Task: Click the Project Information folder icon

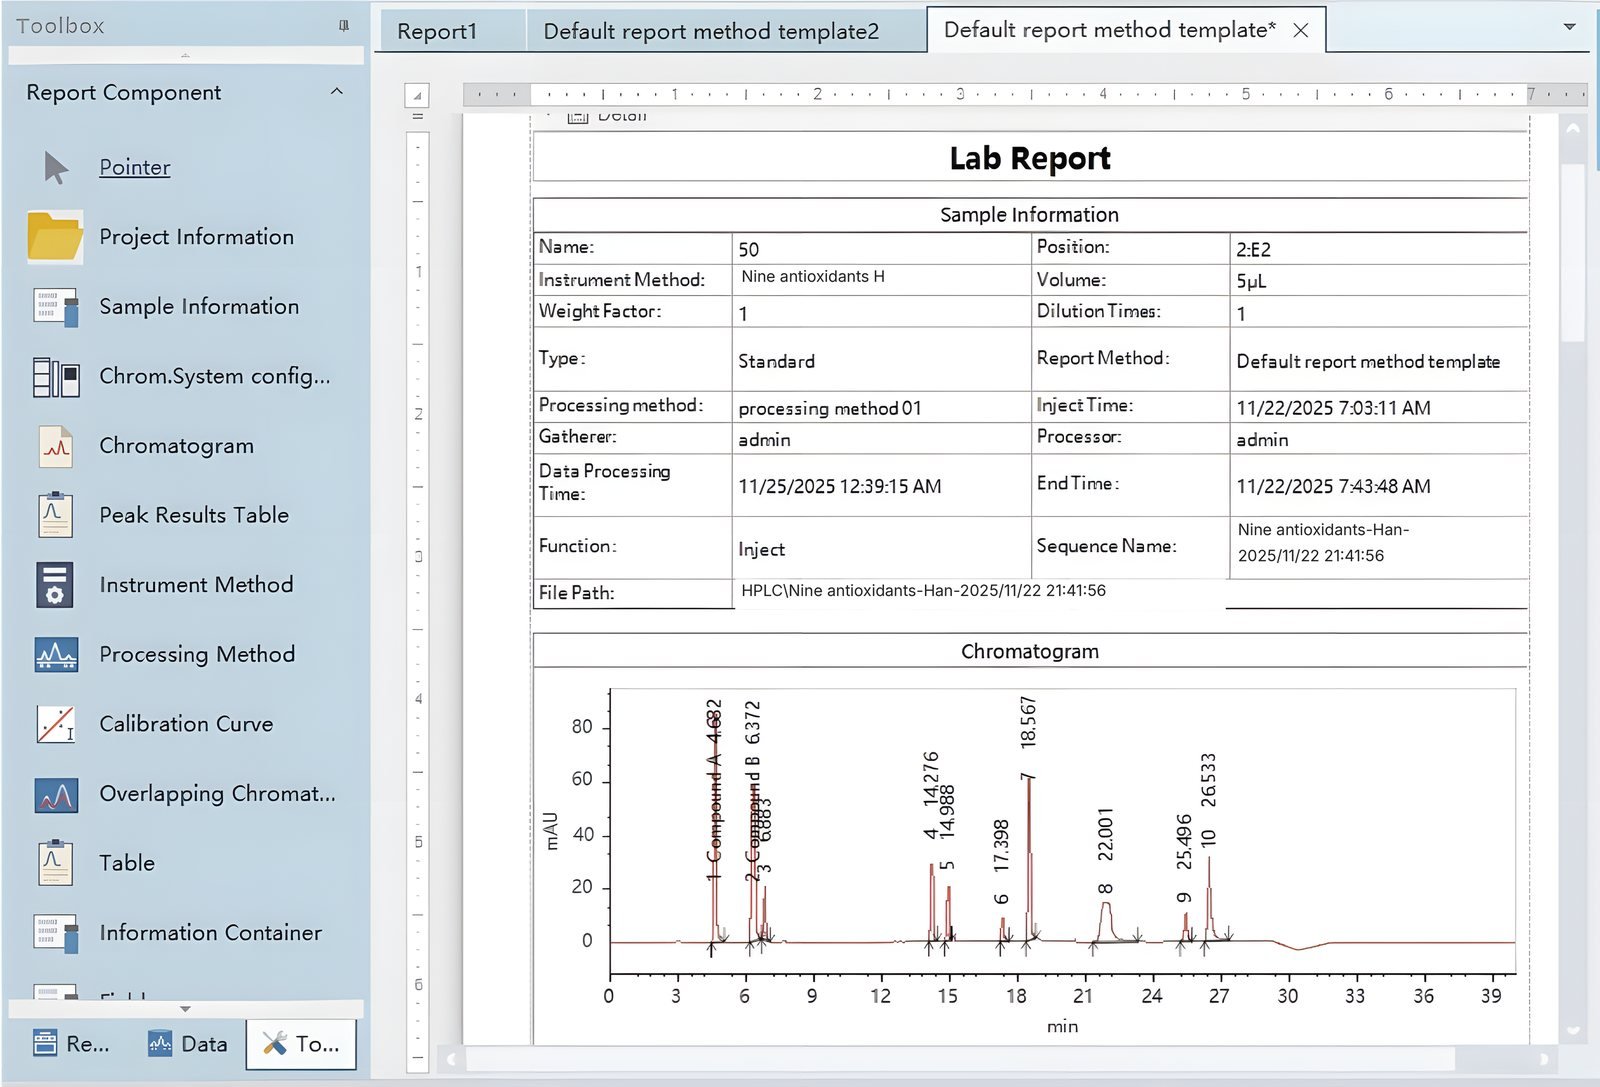Action: [55, 237]
